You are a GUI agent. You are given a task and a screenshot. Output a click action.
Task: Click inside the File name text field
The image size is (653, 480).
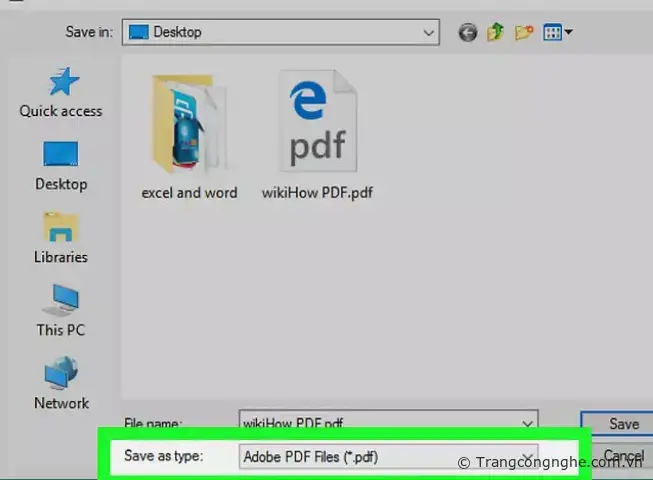point(380,423)
